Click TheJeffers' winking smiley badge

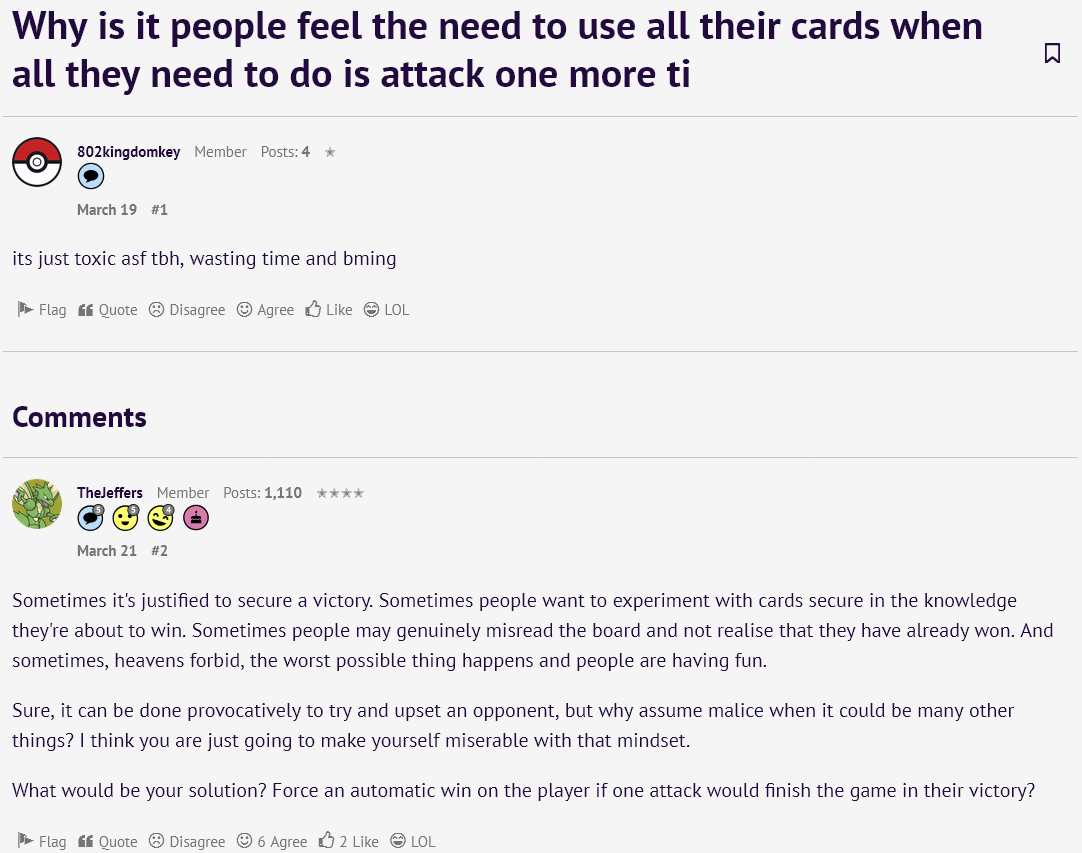[x=161, y=518]
